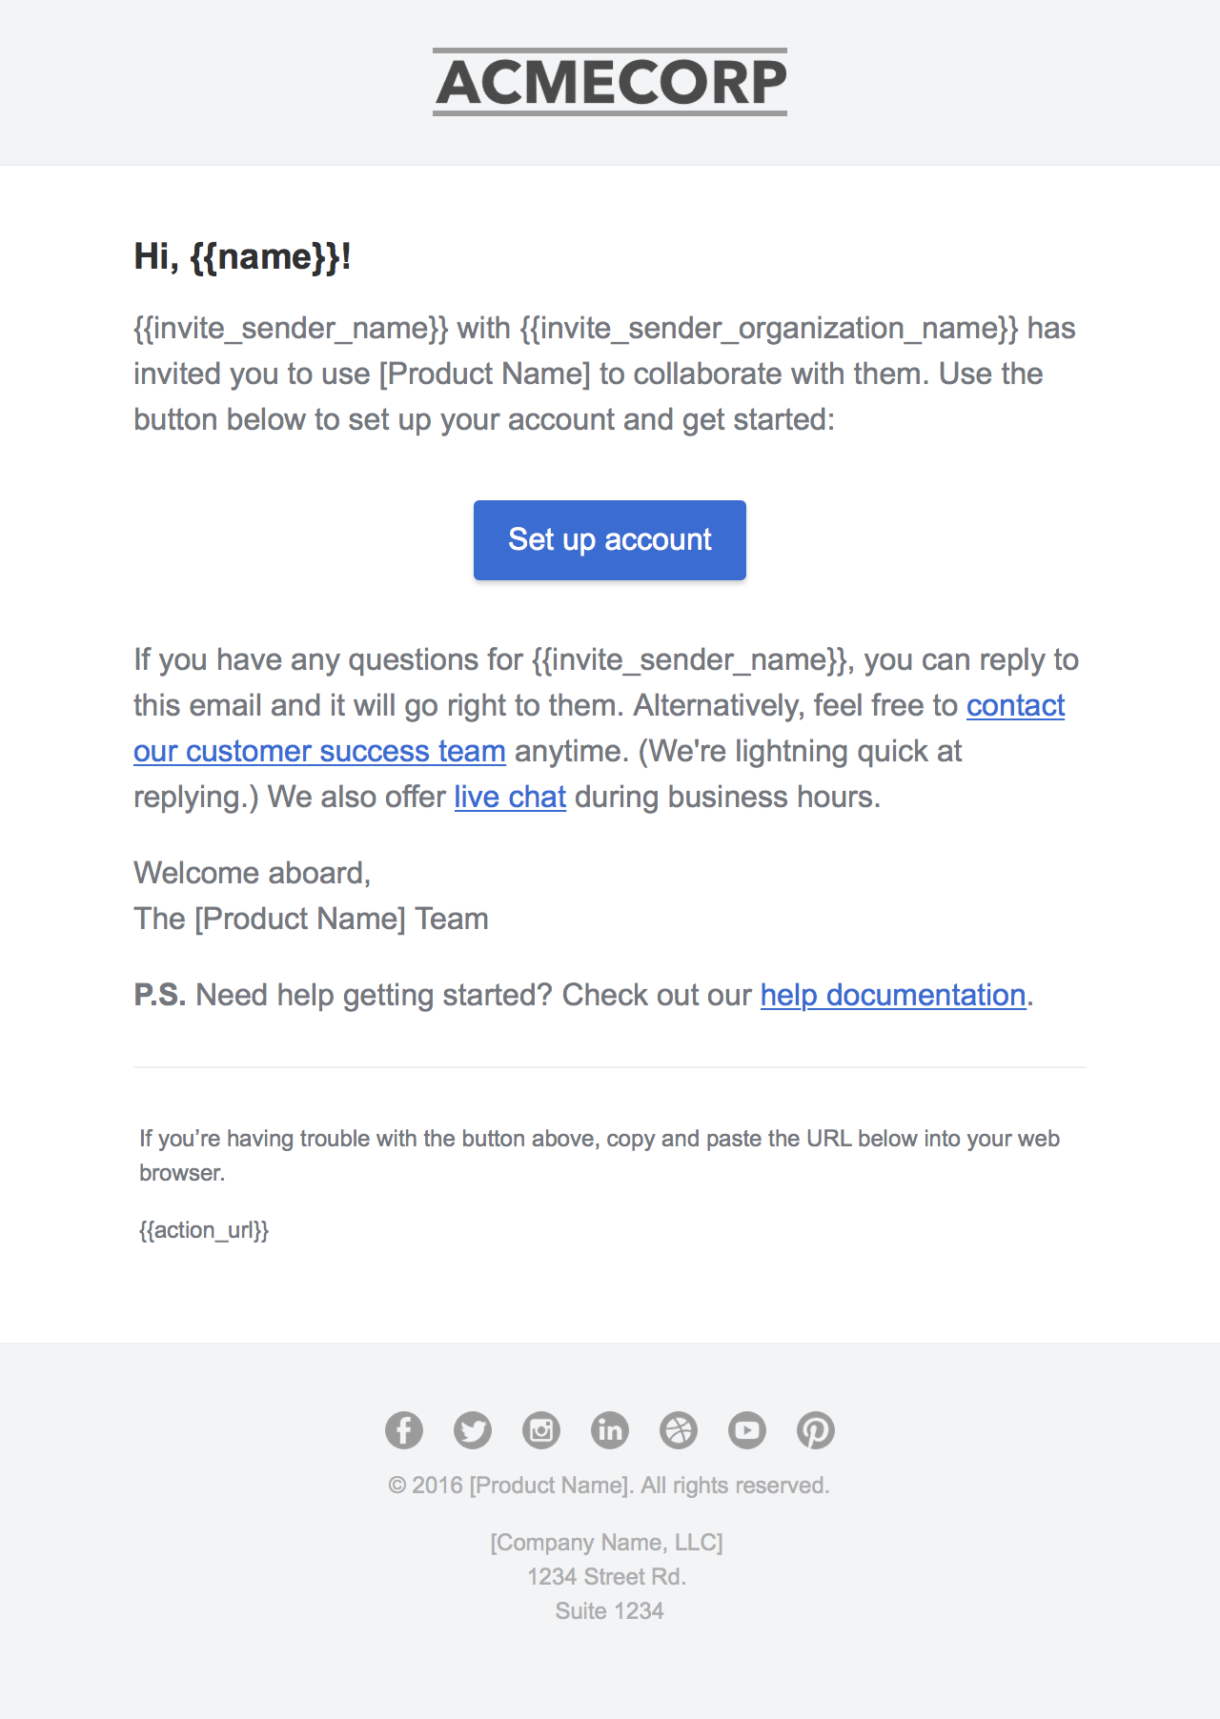
Task: Select the 1234 Street Rd address line
Action: click(x=609, y=1576)
